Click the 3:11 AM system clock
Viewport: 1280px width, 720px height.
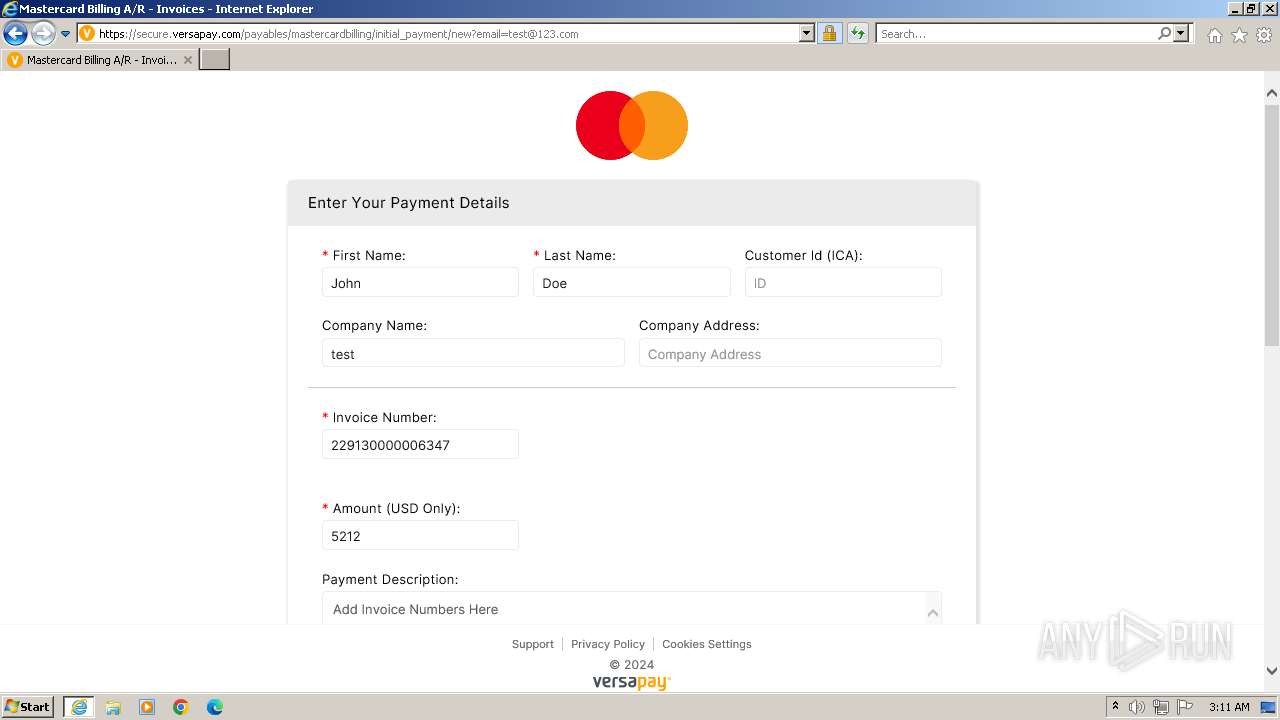pyautogui.click(x=1229, y=707)
